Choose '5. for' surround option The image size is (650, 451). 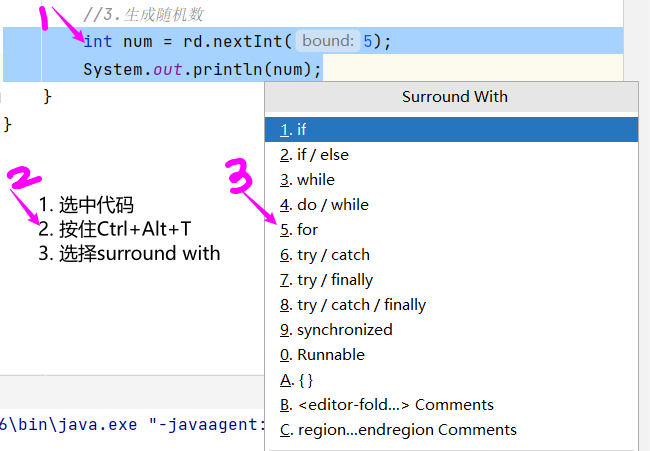coord(451,230)
